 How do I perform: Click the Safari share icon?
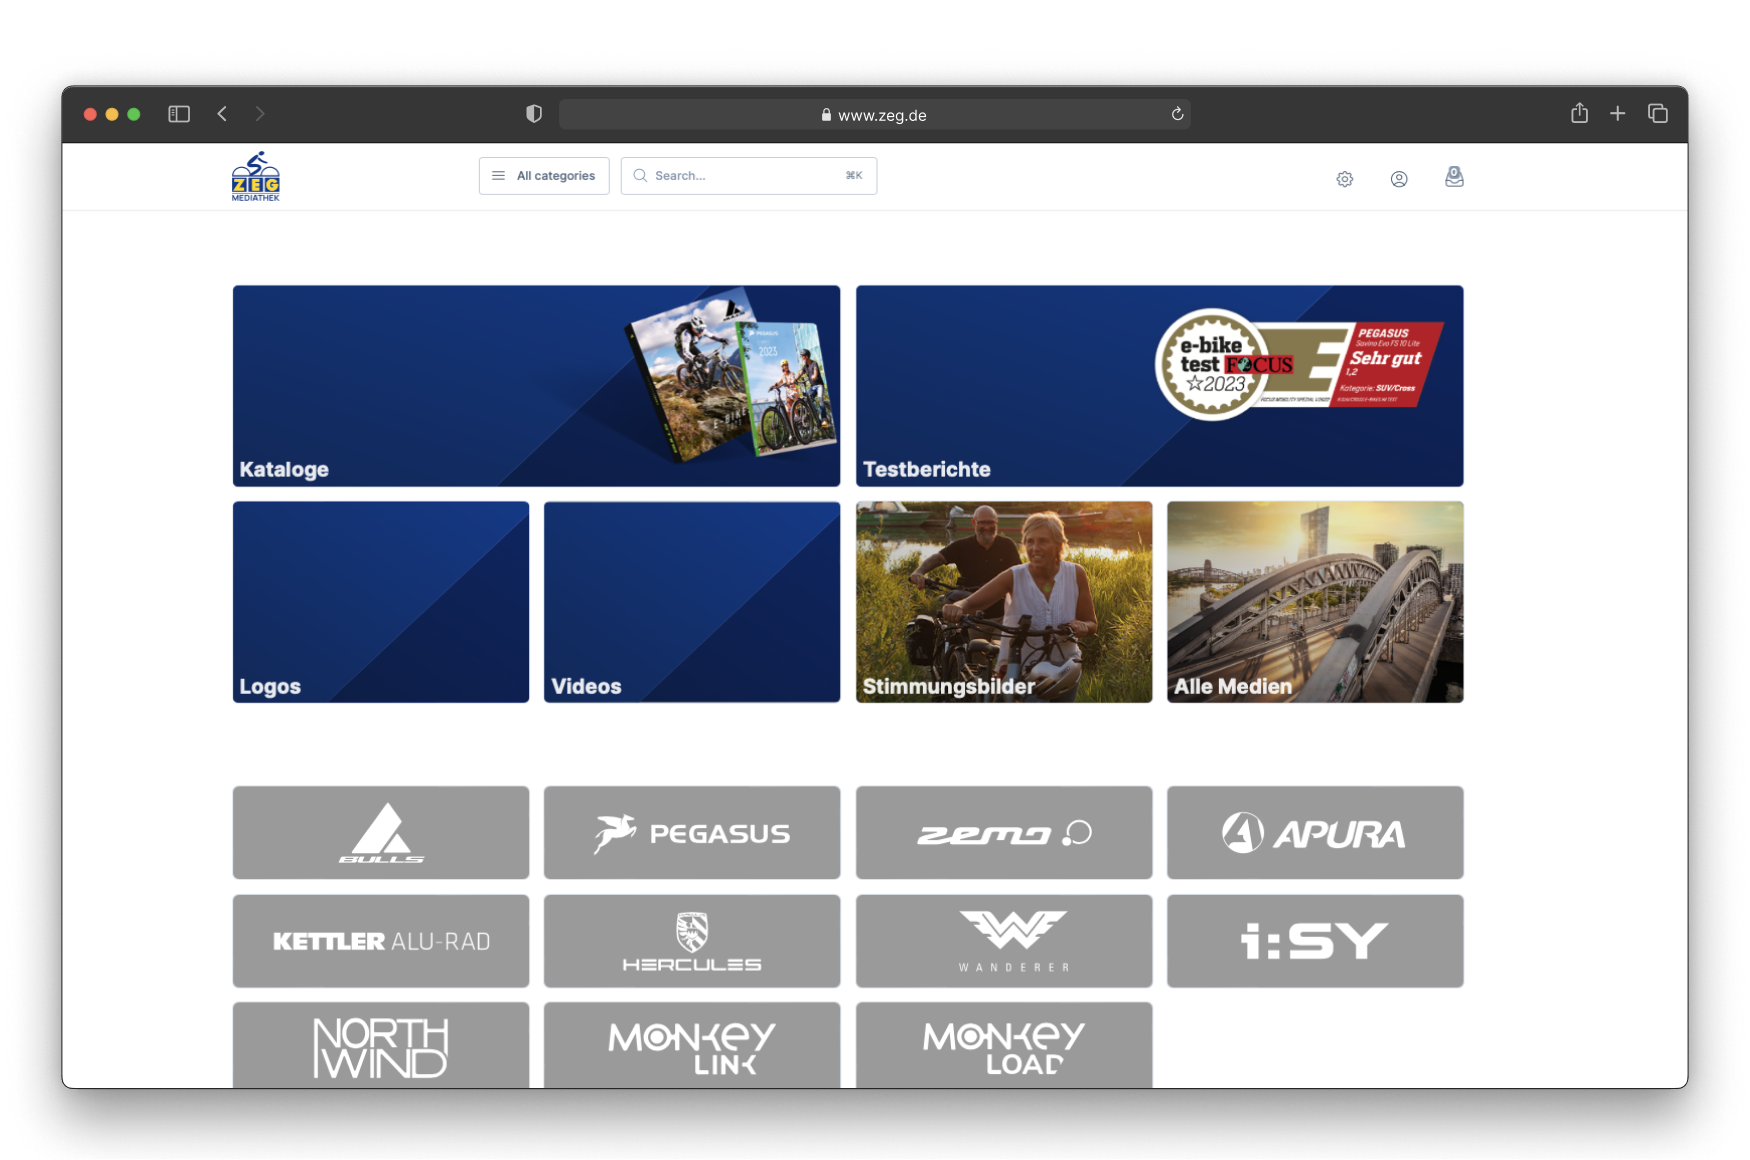tap(1578, 114)
